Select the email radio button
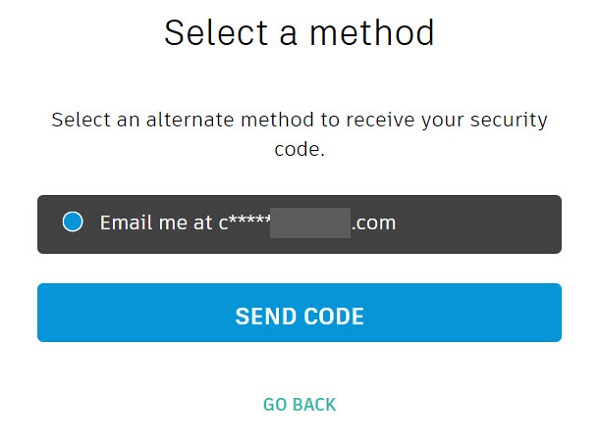The height and width of the screenshot is (442, 600). (x=73, y=222)
